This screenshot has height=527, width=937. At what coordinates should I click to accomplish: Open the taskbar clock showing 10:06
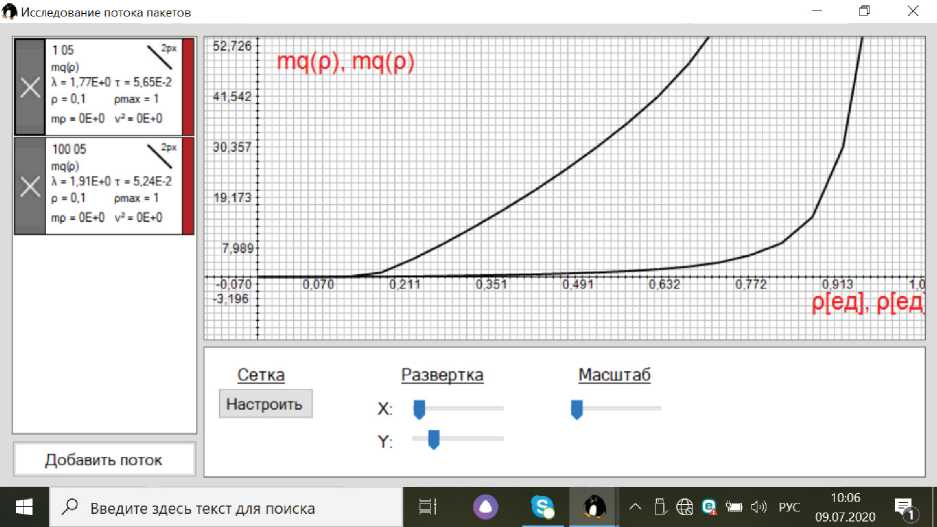coord(846,507)
